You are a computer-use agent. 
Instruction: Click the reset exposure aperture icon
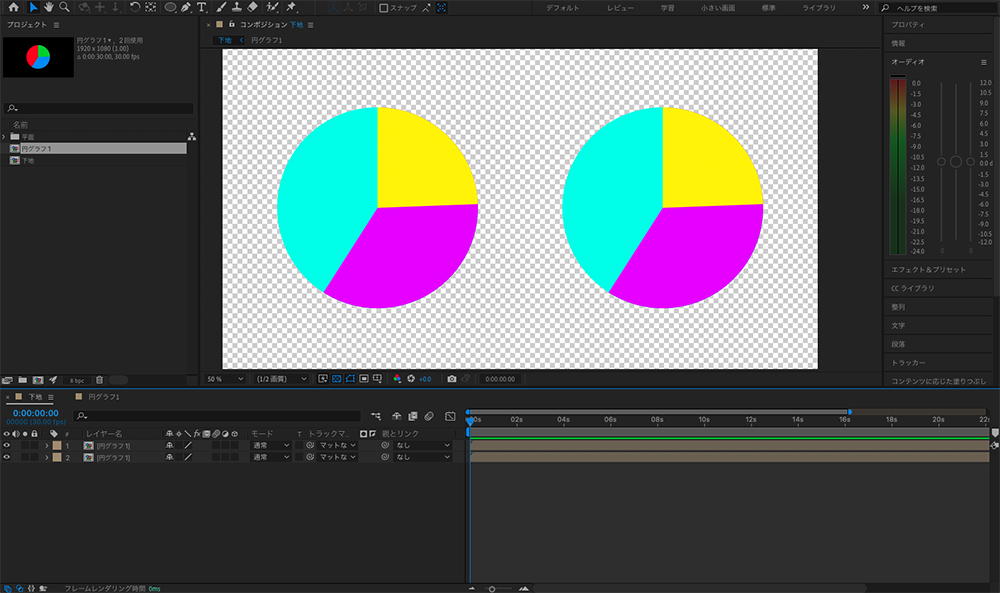point(411,379)
